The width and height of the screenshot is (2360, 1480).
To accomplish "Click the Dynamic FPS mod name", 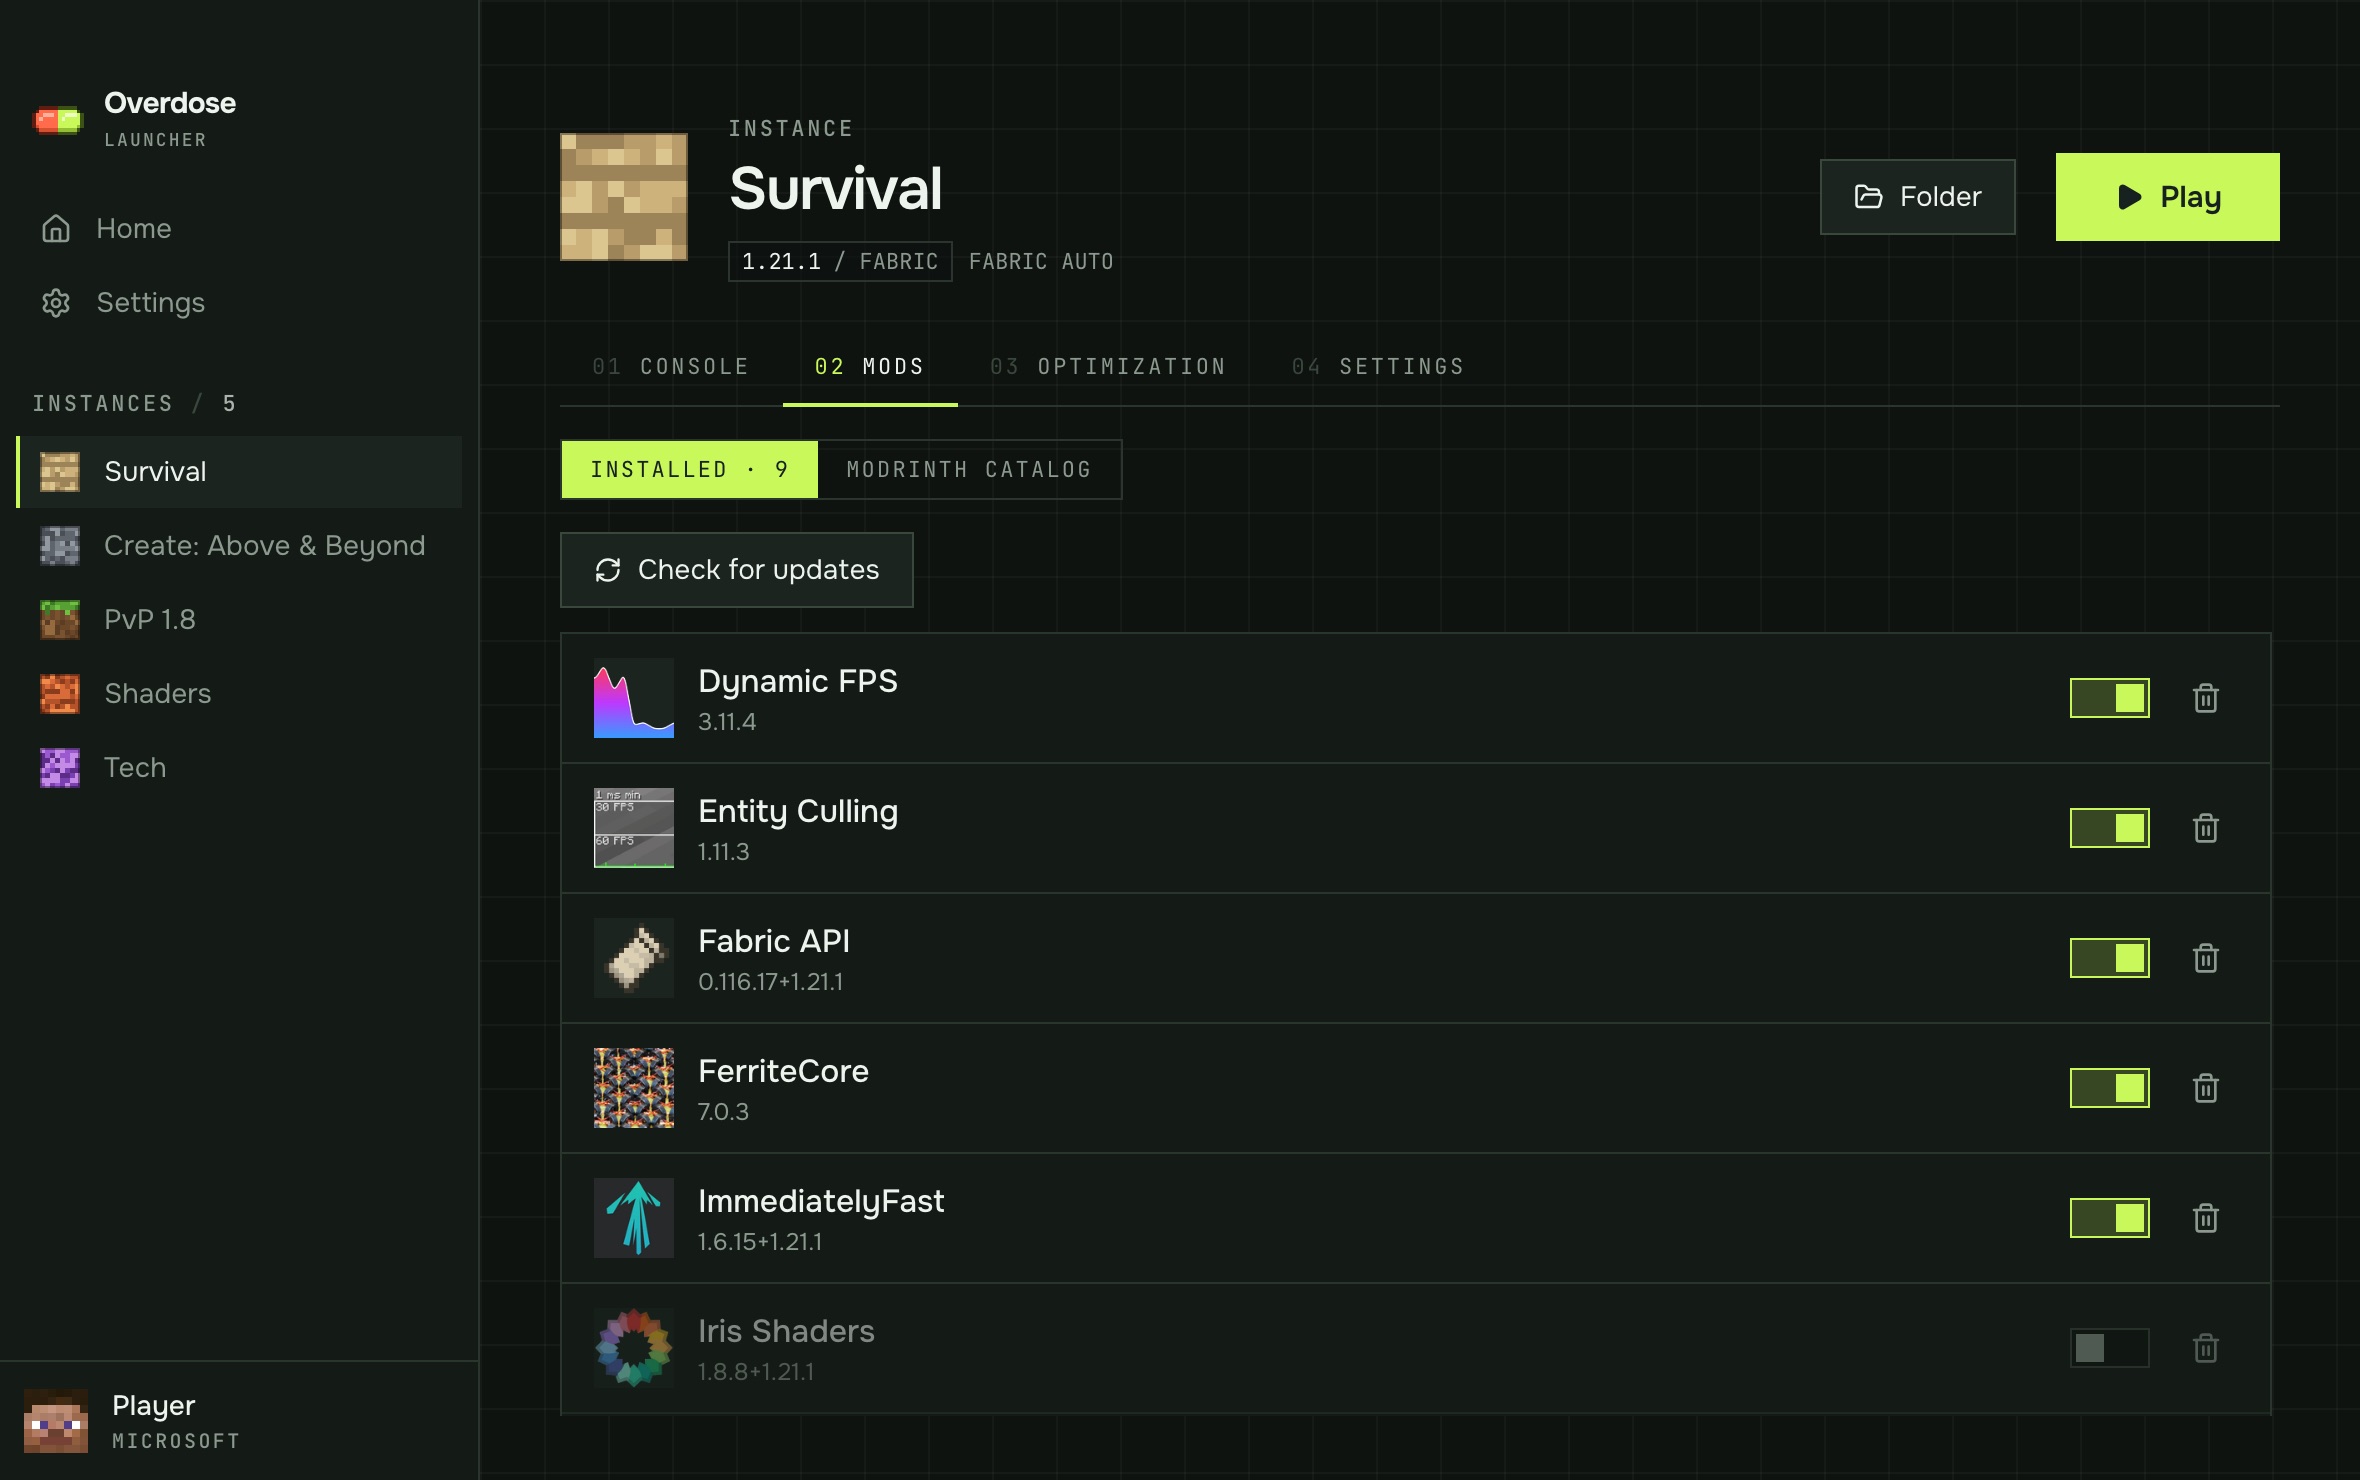I will tap(798, 682).
